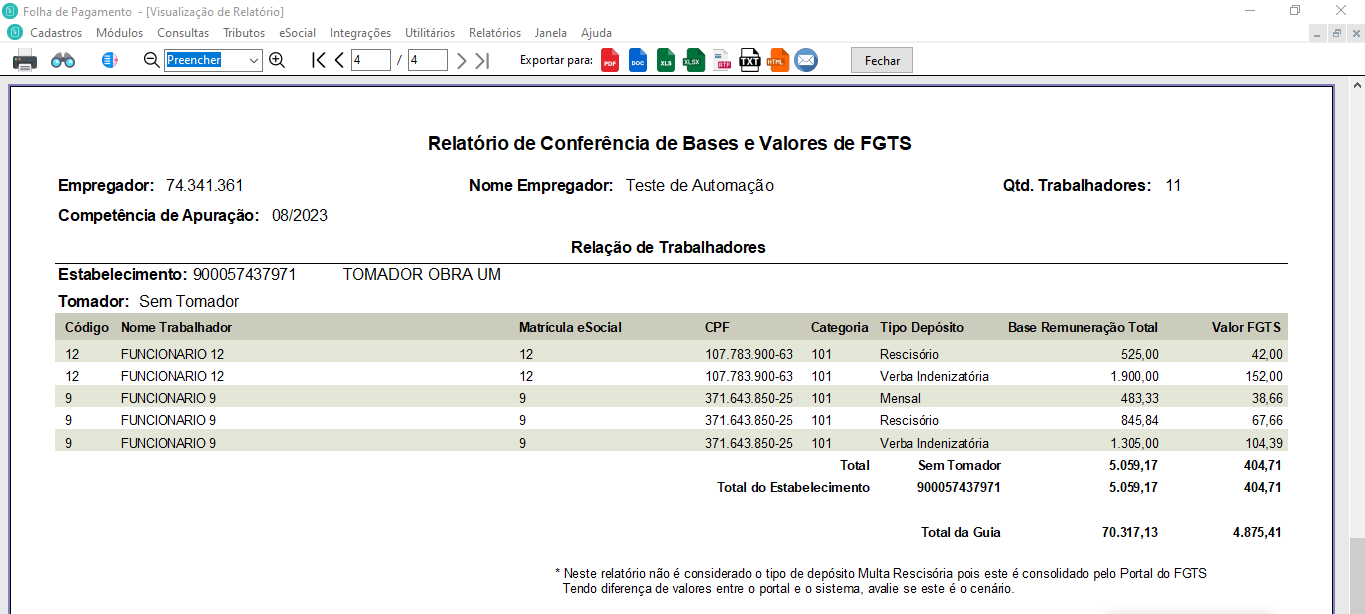This screenshot has width=1365, height=614.
Task: Export the report as TXT file
Action: coord(750,60)
